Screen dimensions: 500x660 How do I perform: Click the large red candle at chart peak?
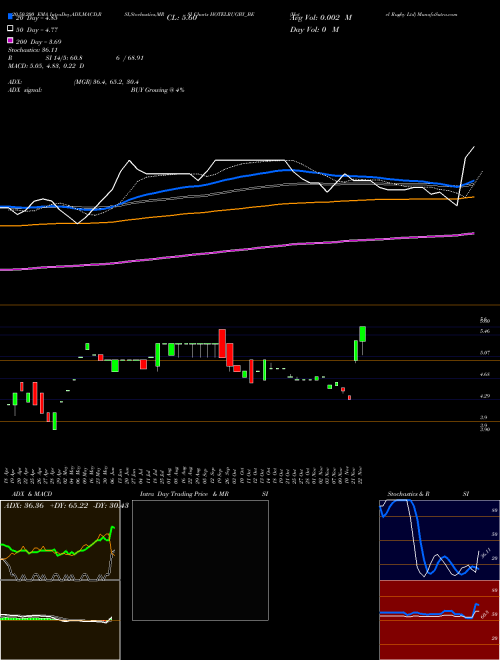tap(222, 343)
